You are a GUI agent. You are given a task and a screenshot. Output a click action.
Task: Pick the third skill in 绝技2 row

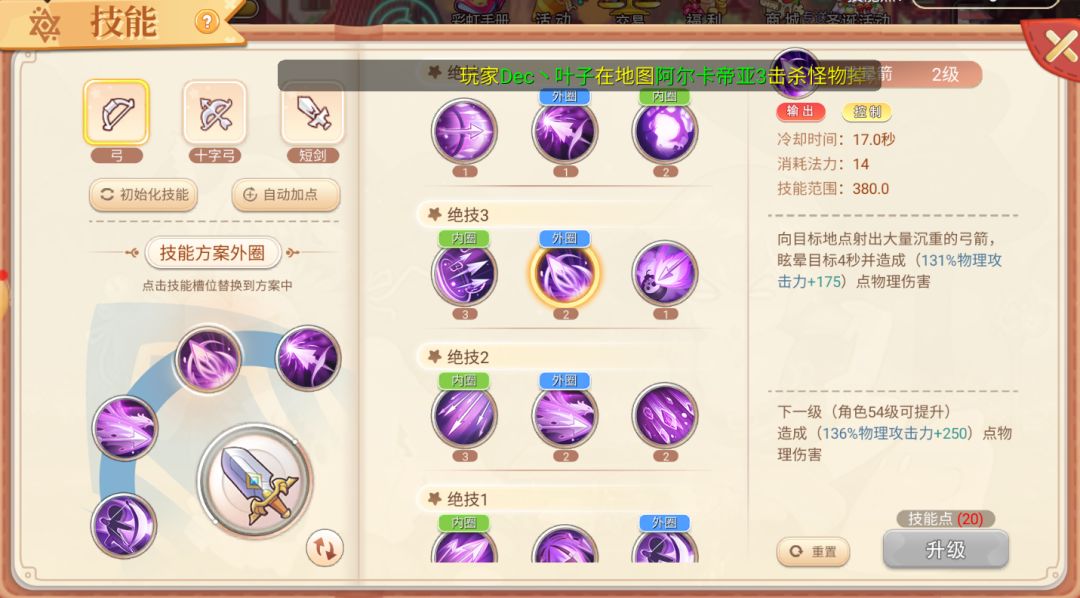(x=665, y=416)
